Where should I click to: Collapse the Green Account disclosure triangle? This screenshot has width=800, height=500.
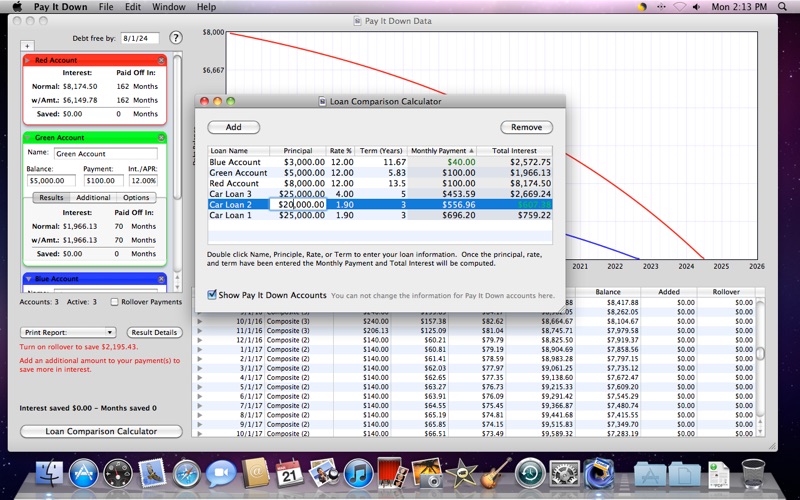(28, 138)
